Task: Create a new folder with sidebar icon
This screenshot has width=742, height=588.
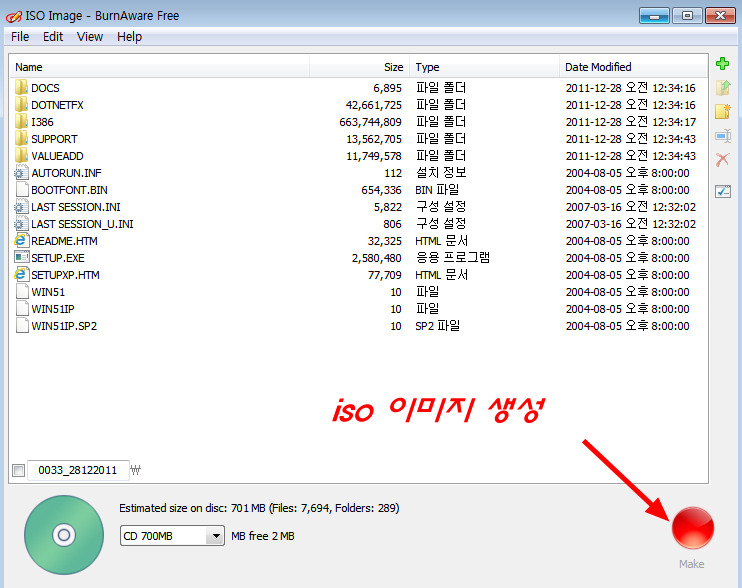Action: (x=723, y=112)
